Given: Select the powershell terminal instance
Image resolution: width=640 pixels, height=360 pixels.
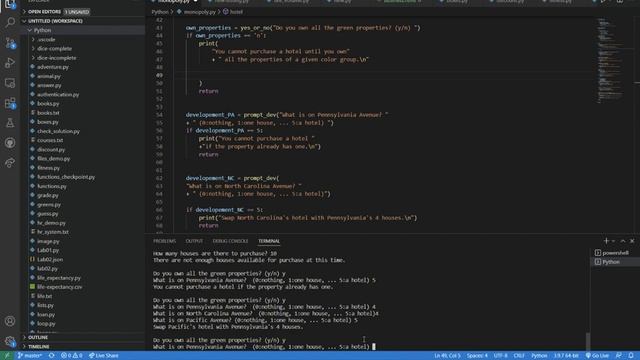Looking at the screenshot, I should point(615,253).
